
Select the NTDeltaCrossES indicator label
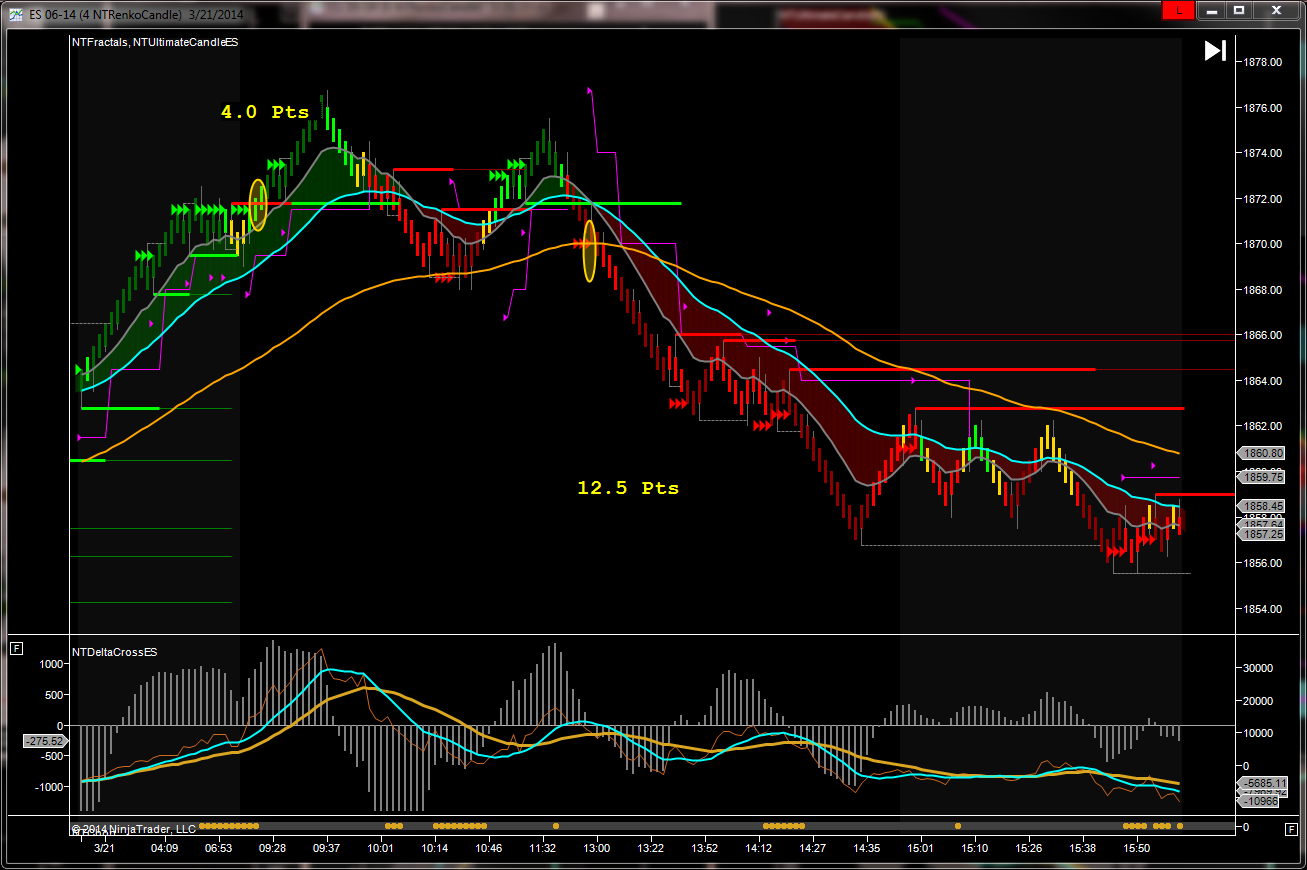tap(114, 652)
